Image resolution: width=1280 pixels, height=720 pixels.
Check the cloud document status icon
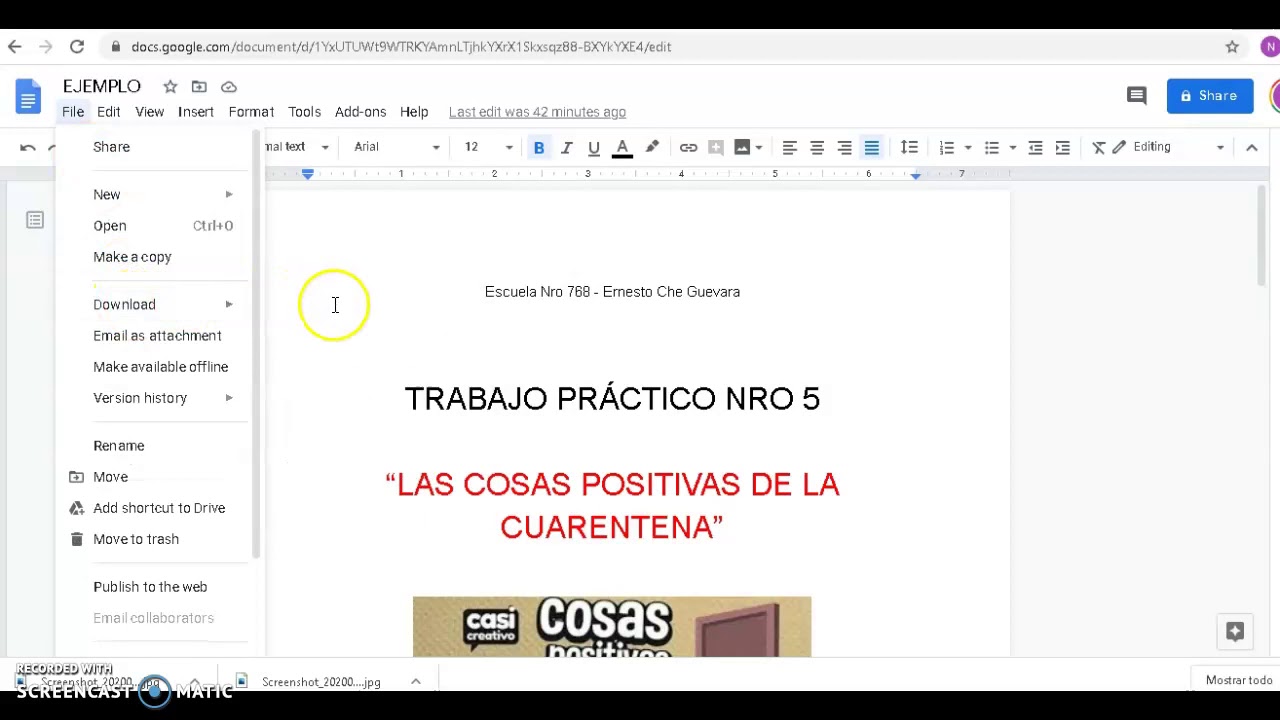click(229, 87)
